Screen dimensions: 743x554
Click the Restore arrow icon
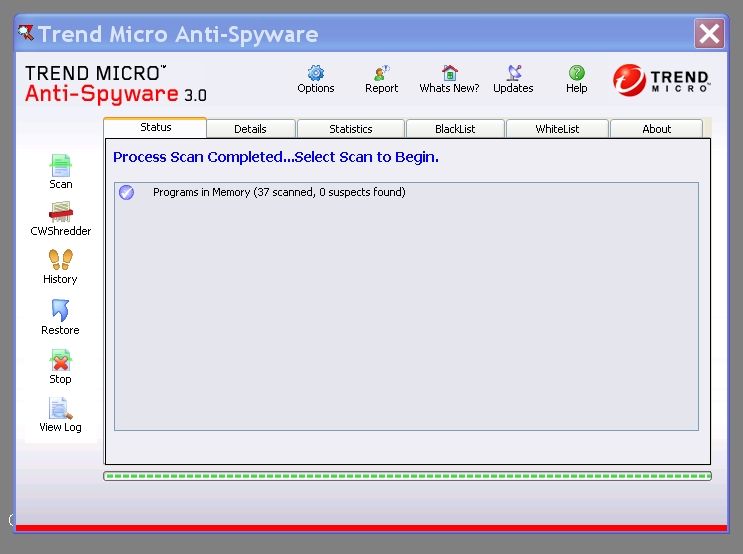coord(61,310)
